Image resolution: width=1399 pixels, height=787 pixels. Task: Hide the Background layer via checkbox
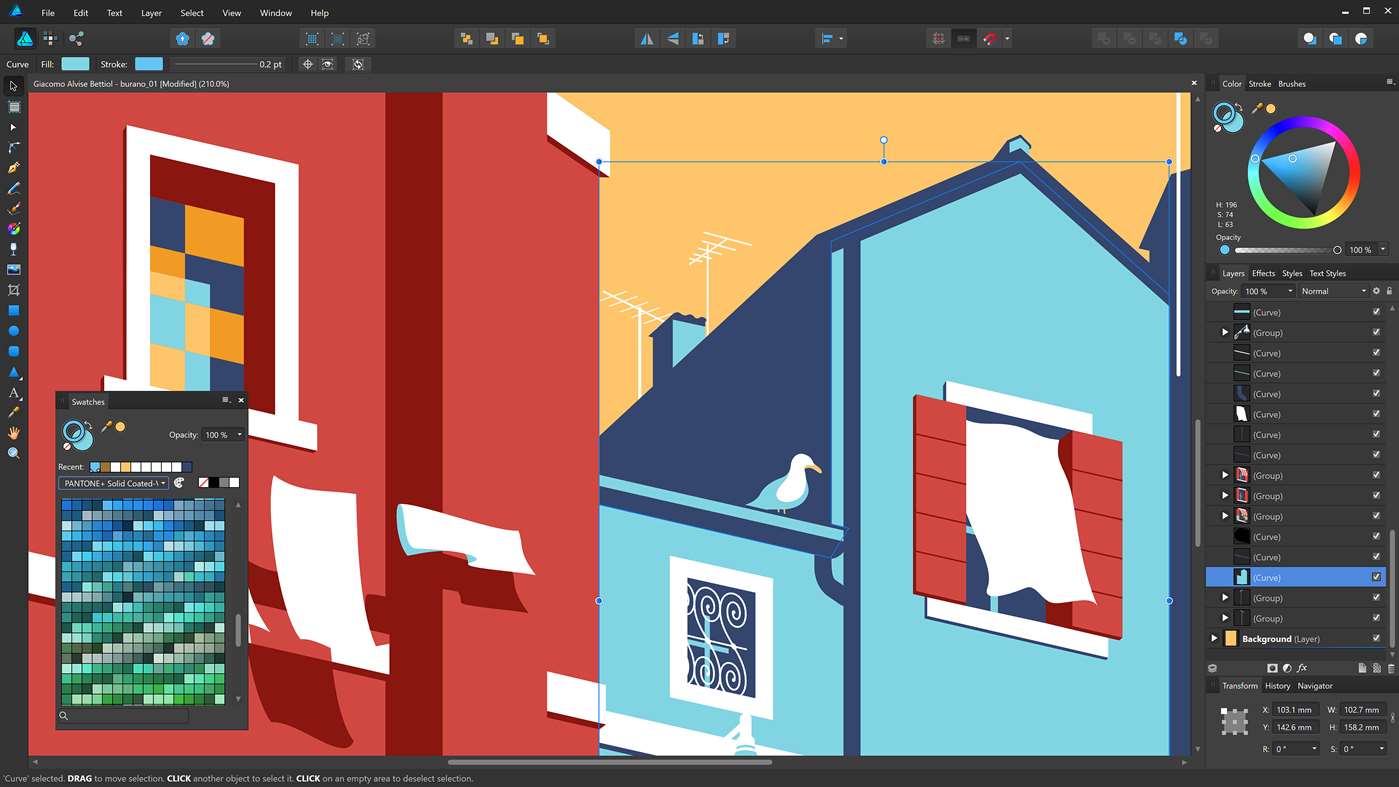point(1376,639)
